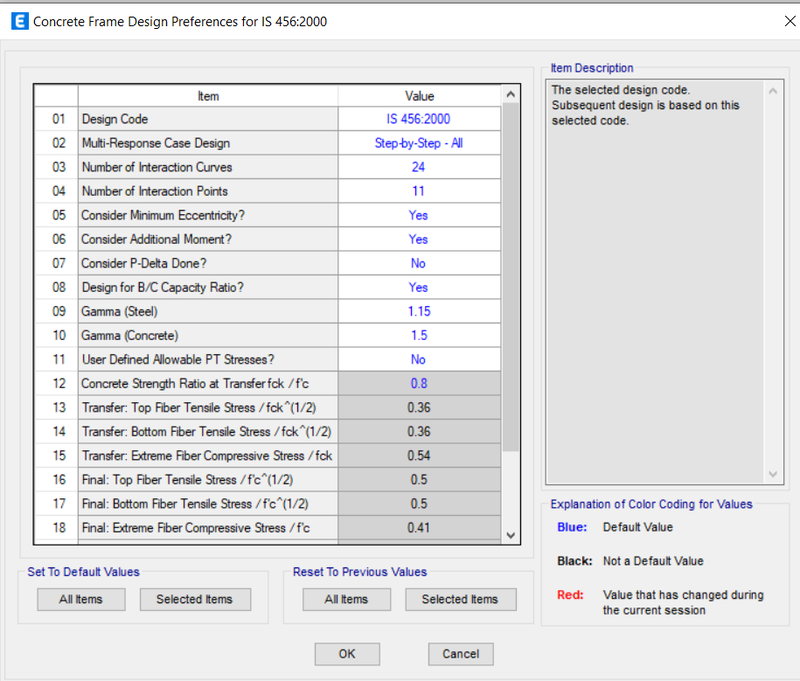Image resolution: width=800 pixels, height=681 pixels.
Task: Toggle Consider Minimum Eccentricity to No
Action: 418,215
